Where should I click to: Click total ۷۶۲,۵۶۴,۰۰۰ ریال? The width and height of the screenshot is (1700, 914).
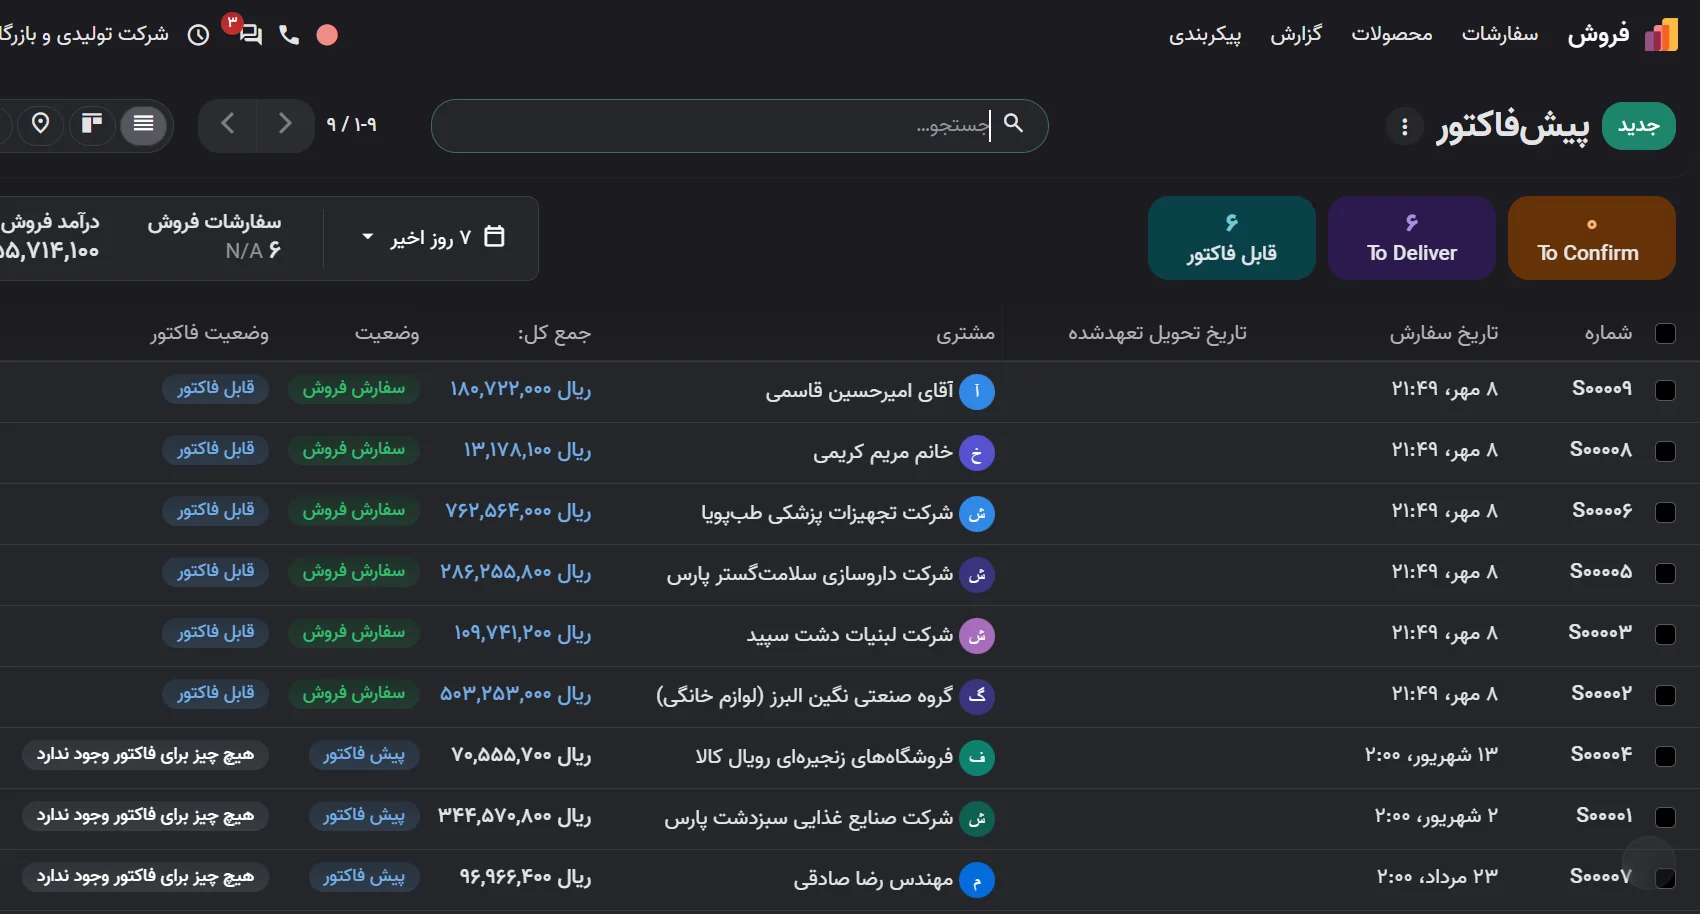(518, 512)
